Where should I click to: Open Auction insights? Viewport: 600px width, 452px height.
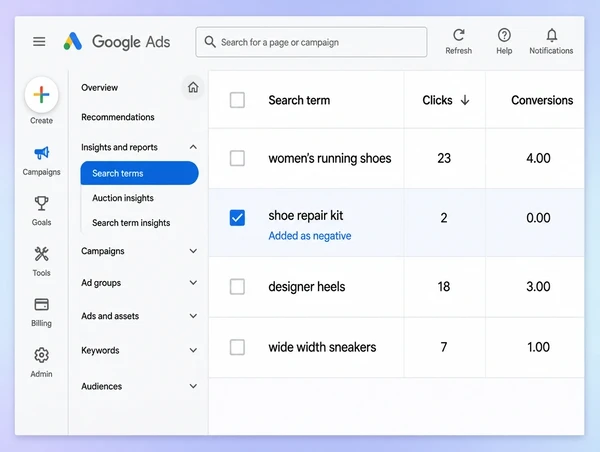tap(123, 198)
